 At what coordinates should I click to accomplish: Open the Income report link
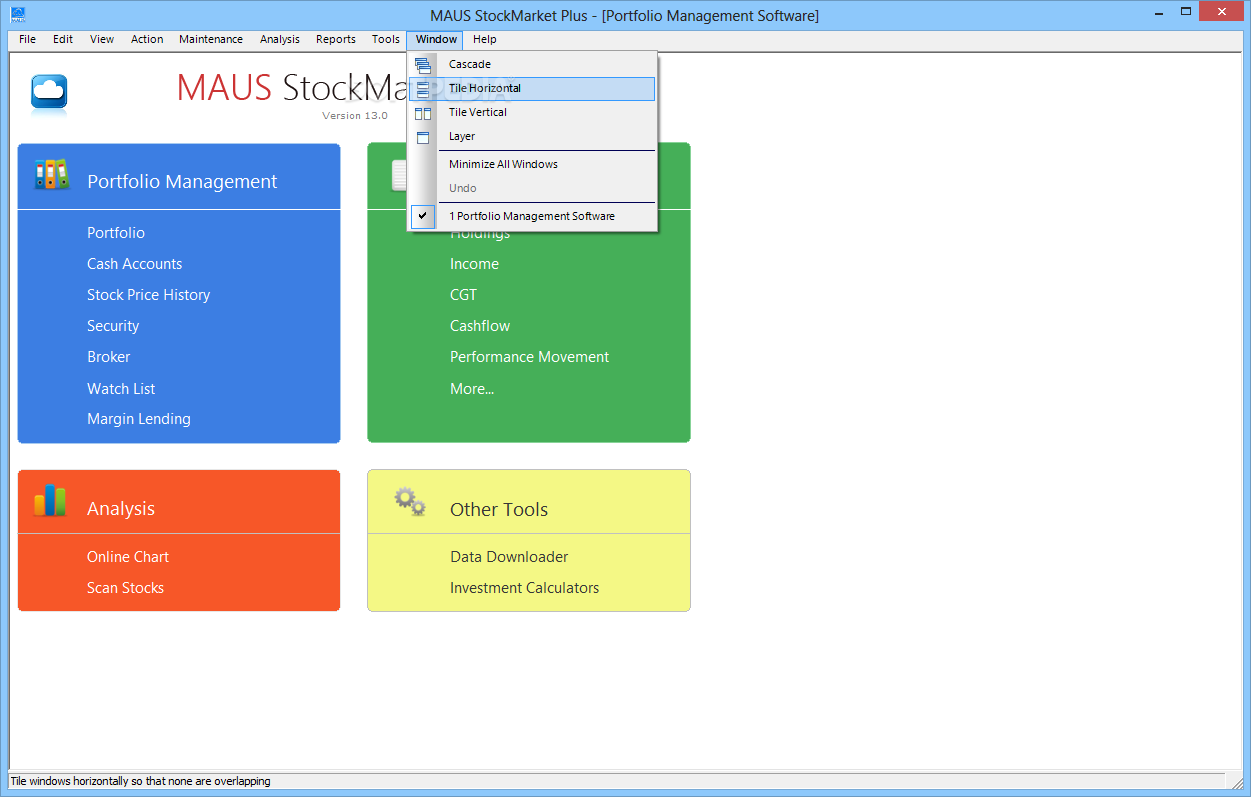474,264
